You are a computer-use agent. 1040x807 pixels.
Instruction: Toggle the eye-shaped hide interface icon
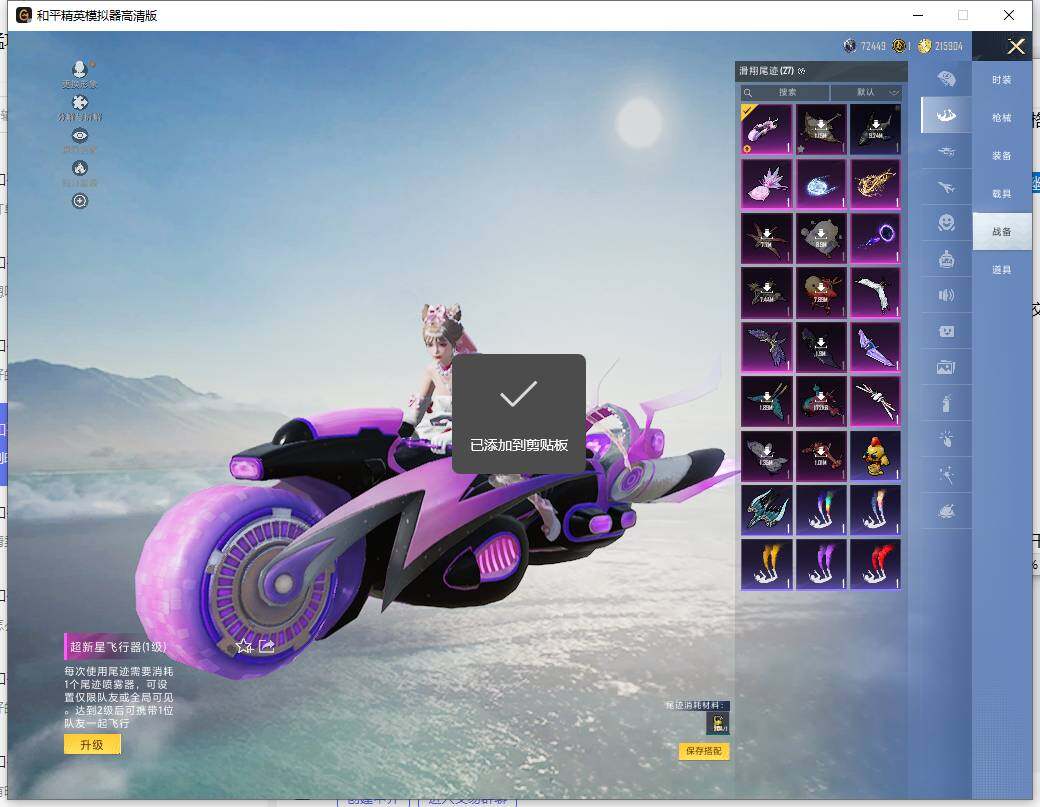coord(80,136)
